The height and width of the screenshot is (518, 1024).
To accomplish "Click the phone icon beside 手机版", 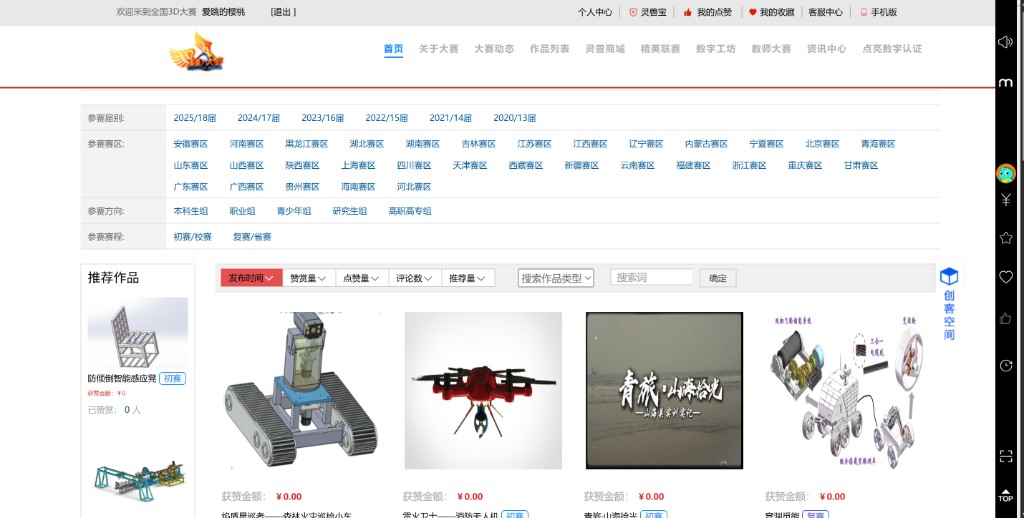I will (x=863, y=12).
